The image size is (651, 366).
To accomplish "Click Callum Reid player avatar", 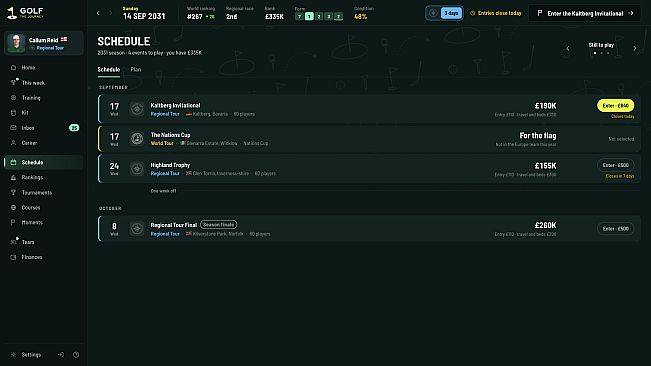I will point(16,43).
